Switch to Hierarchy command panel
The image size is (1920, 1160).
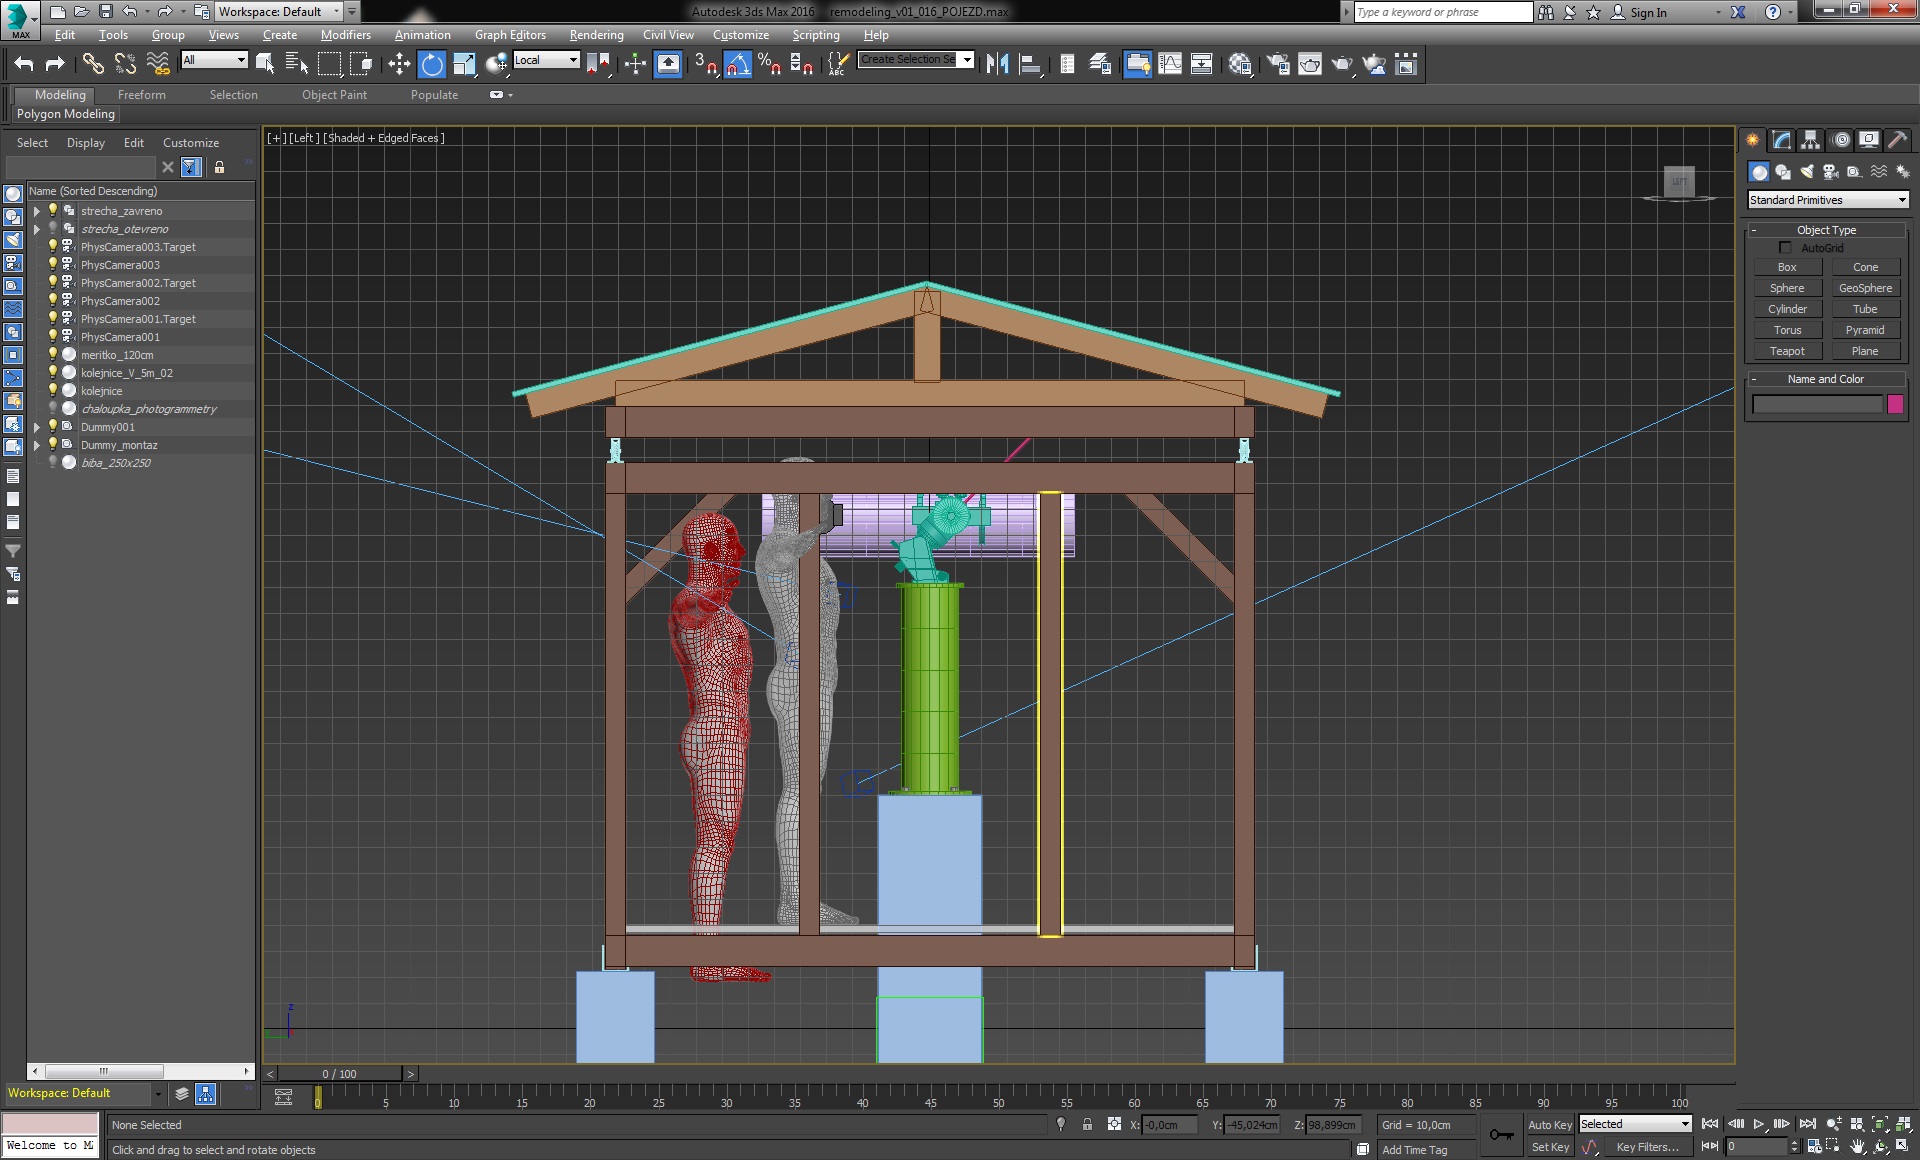(x=1810, y=140)
